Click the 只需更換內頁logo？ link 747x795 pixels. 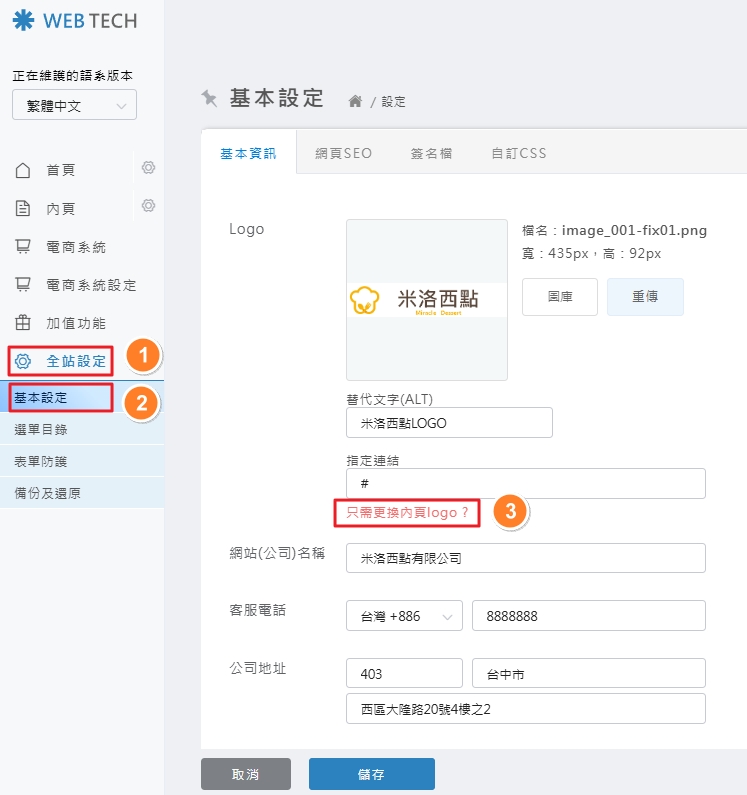coord(407,513)
